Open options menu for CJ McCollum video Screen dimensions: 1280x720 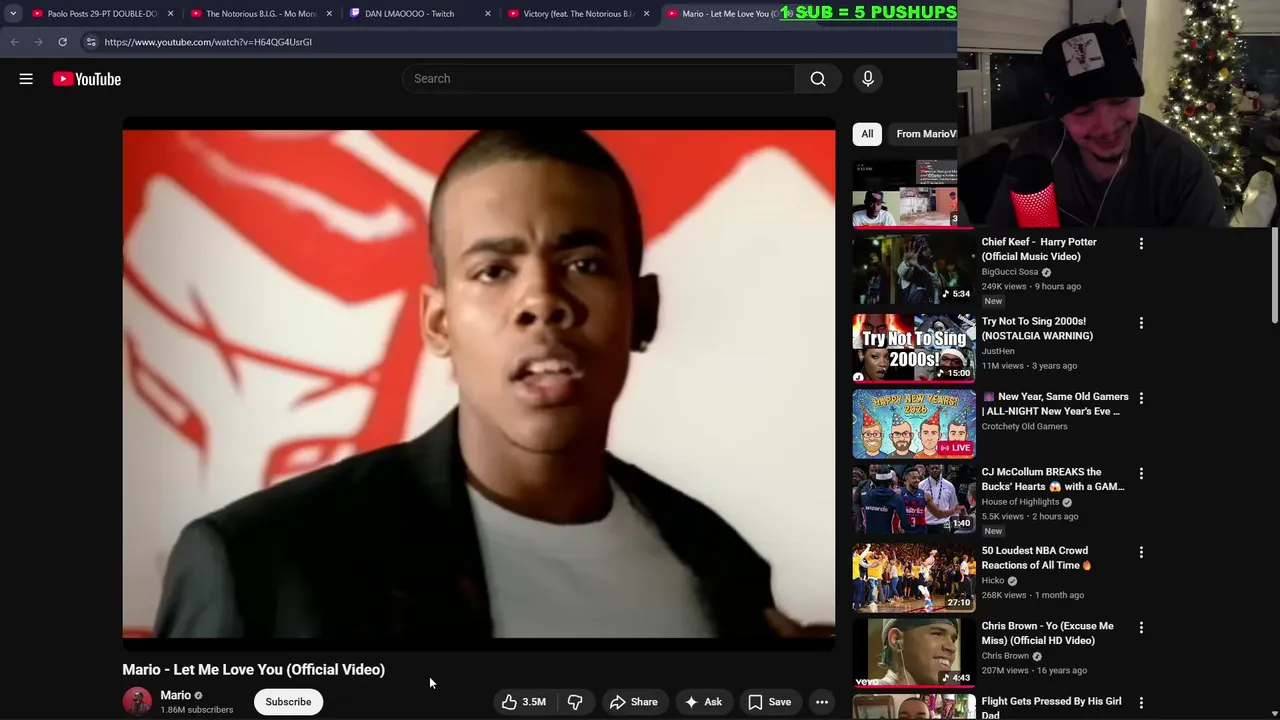pos(1141,473)
